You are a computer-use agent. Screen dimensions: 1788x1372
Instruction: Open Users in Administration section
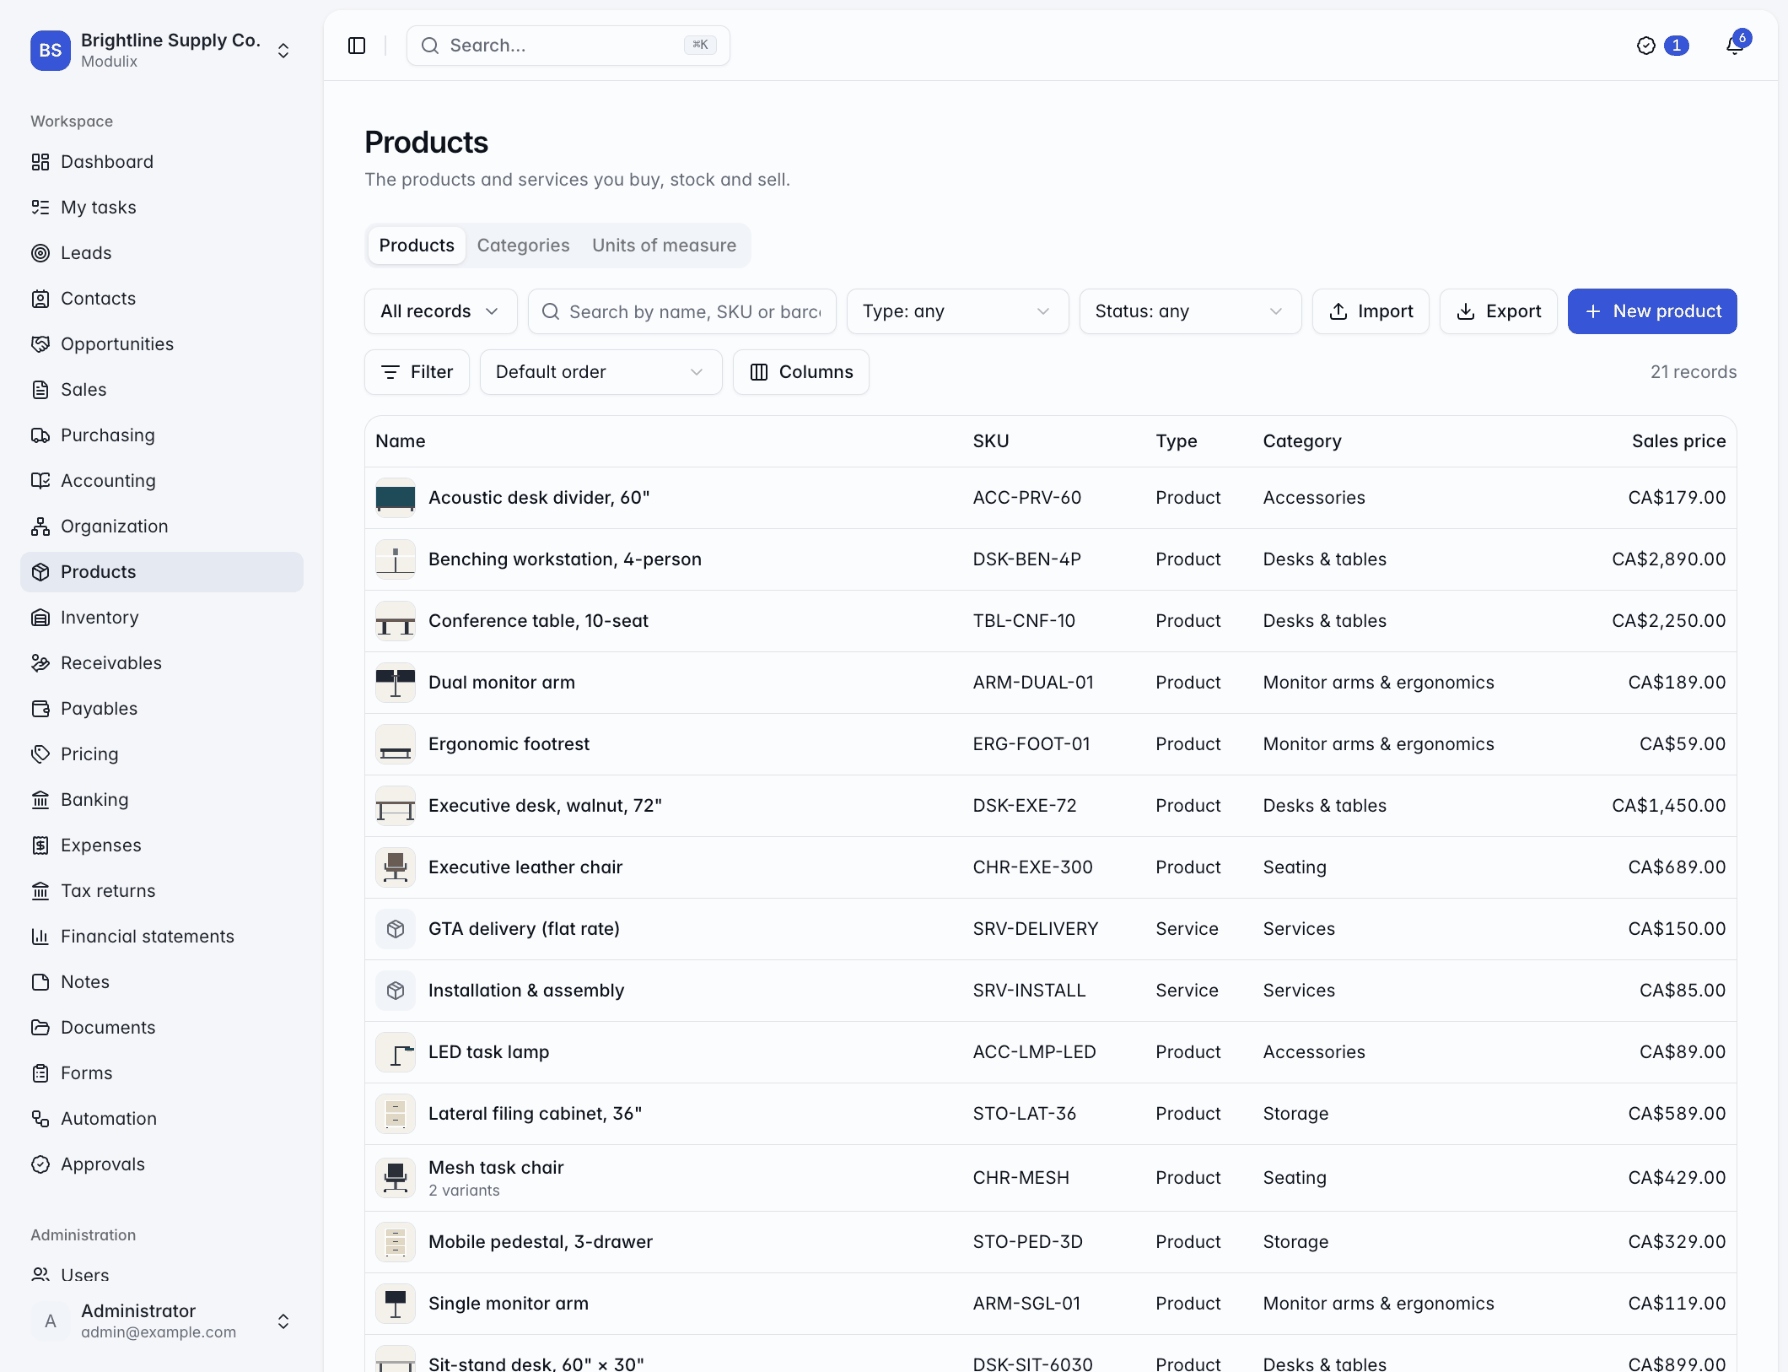(x=162, y=1275)
